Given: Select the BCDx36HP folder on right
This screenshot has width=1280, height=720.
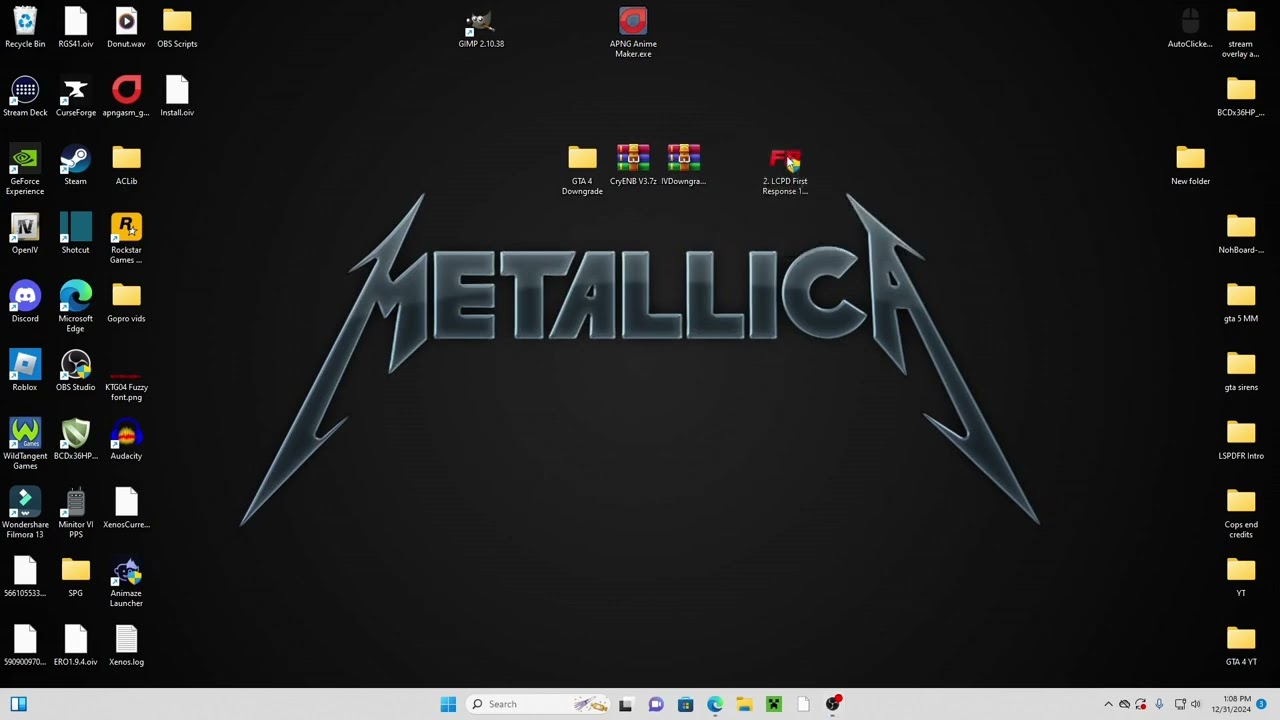Looking at the screenshot, I should [1241, 97].
